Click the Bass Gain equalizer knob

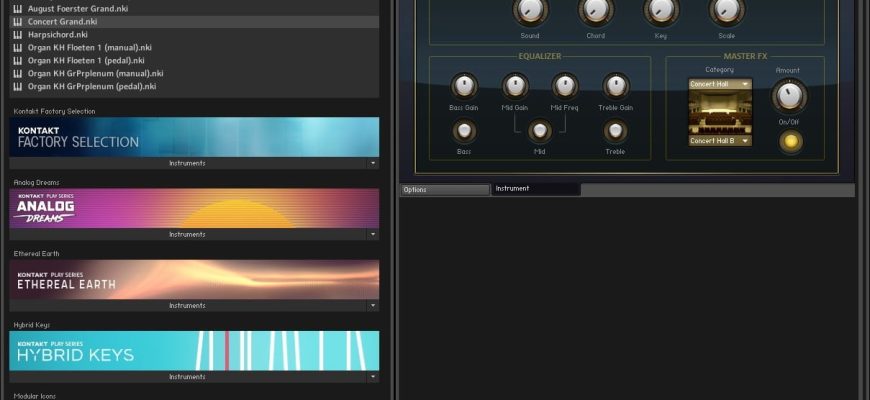click(464, 87)
